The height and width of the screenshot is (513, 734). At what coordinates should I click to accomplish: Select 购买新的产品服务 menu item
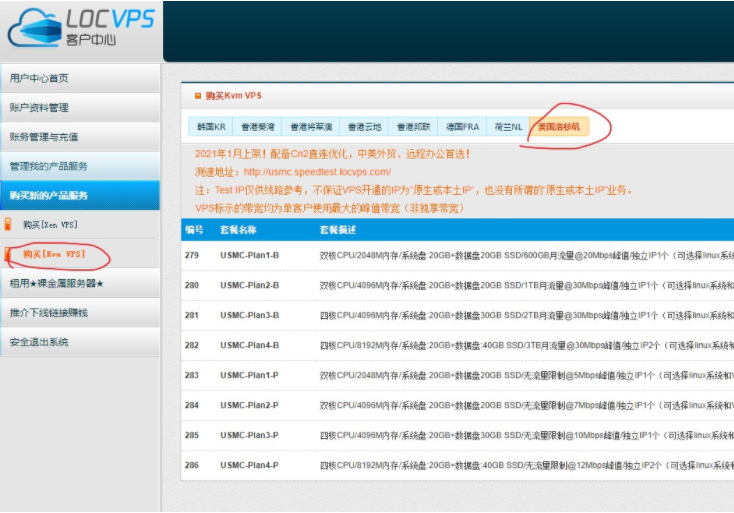click(80, 195)
